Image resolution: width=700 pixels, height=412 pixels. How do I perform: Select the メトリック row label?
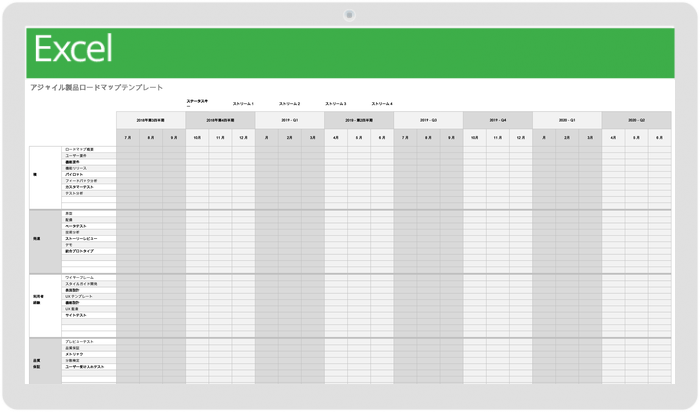74,354
